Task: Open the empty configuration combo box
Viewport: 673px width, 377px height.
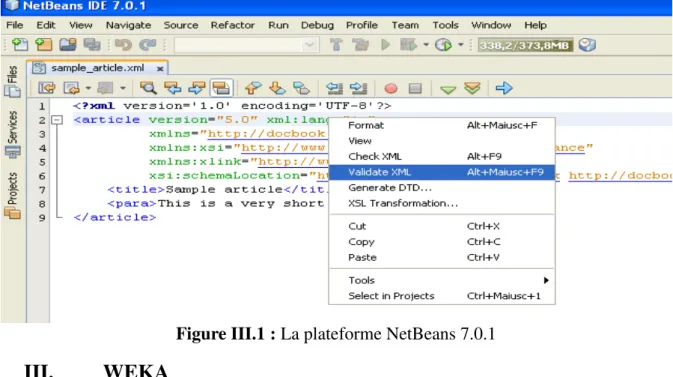Action: tap(246, 45)
